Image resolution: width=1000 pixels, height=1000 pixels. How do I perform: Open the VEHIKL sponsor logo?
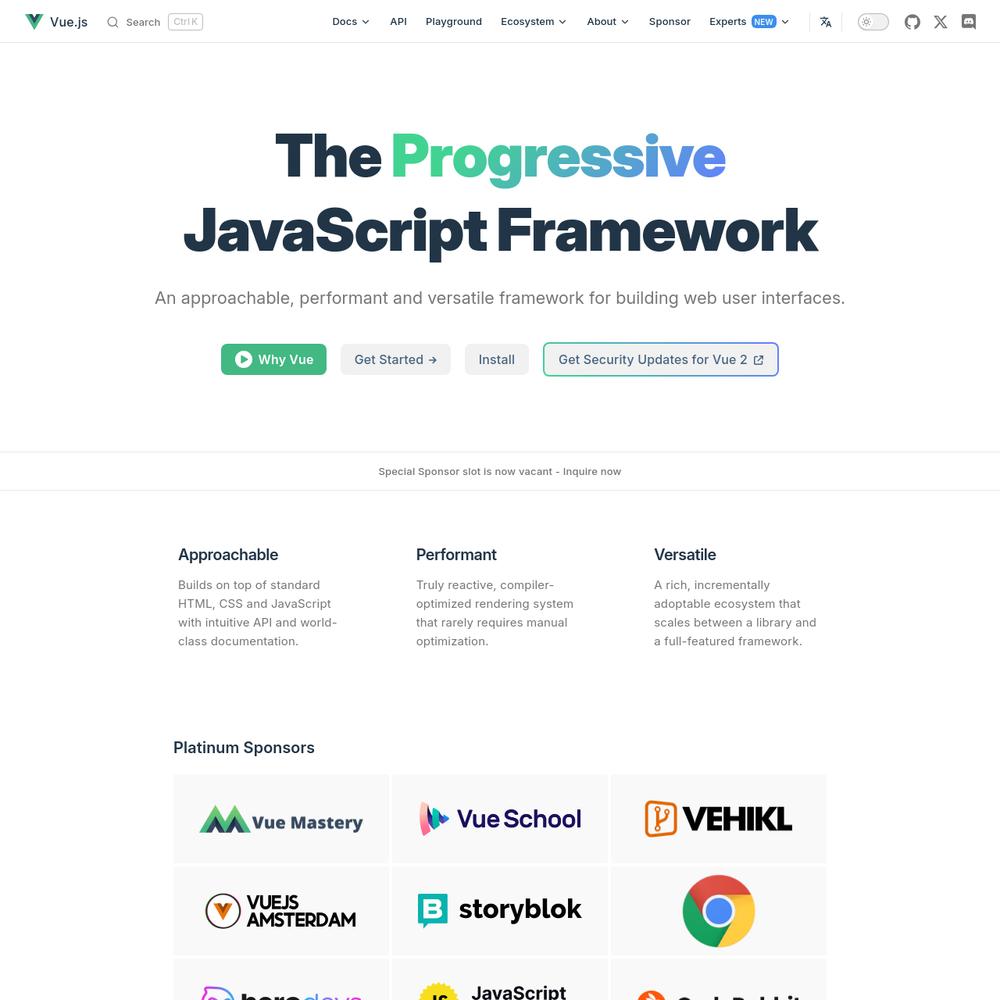[x=719, y=819]
